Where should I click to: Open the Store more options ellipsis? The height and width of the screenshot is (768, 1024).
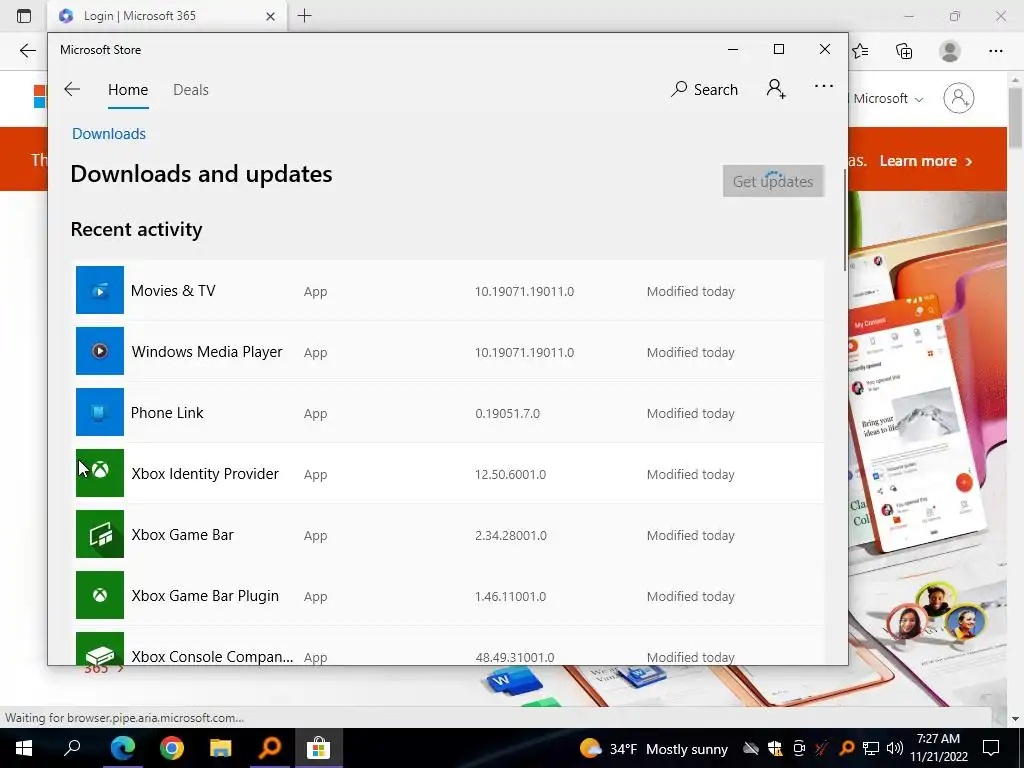(x=824, y=86)
